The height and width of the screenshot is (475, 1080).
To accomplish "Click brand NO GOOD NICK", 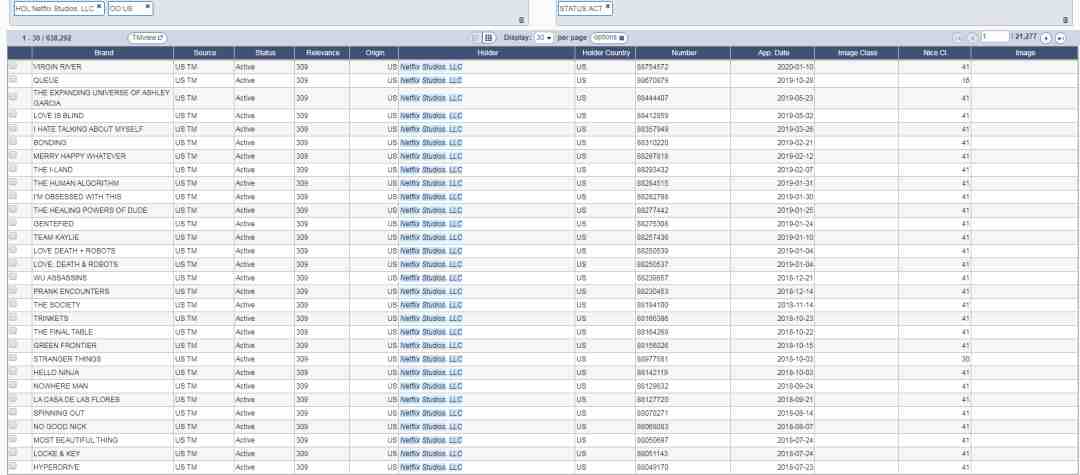I will pos(60,427).
